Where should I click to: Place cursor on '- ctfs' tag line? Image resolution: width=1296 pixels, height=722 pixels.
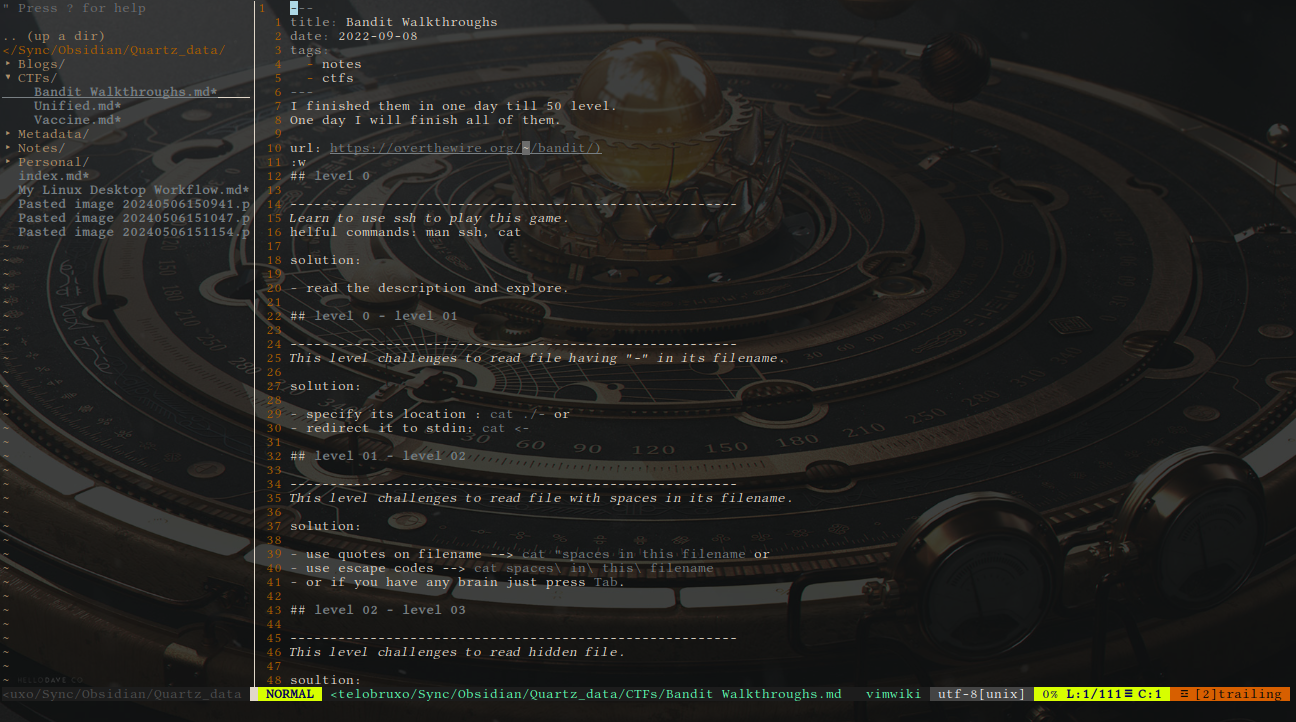point(330,78)
